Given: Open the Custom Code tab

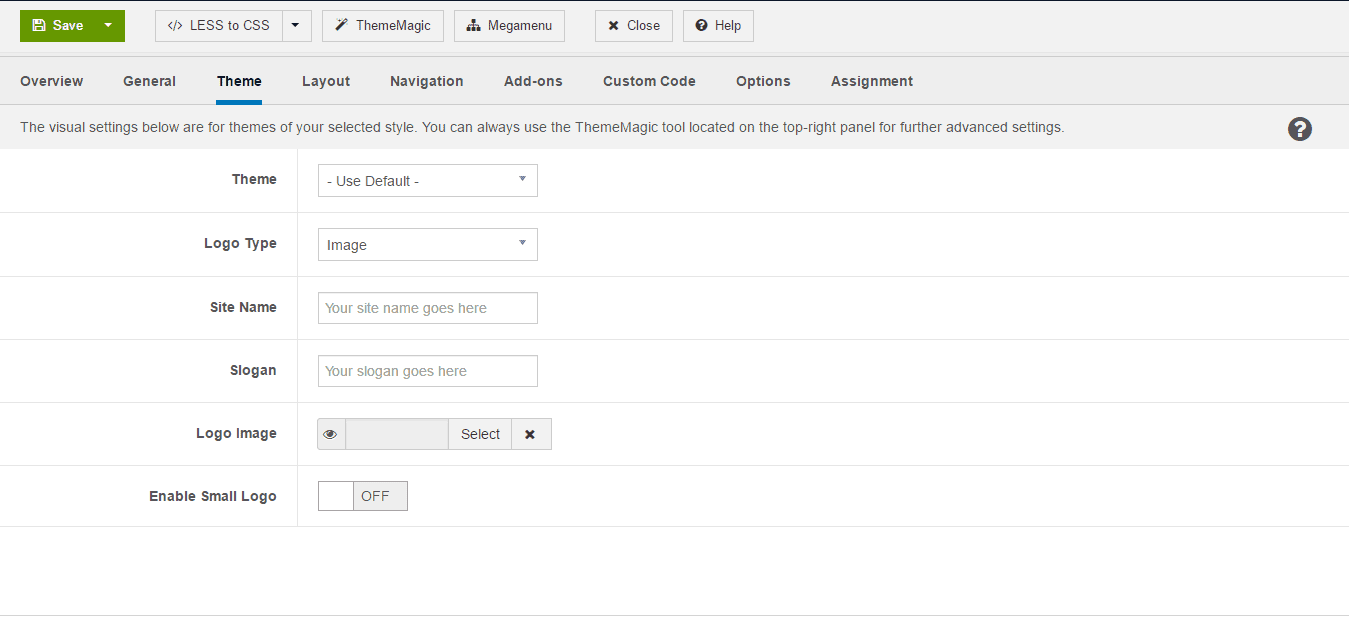Looking at the screenshot, I should click(649, 81).
